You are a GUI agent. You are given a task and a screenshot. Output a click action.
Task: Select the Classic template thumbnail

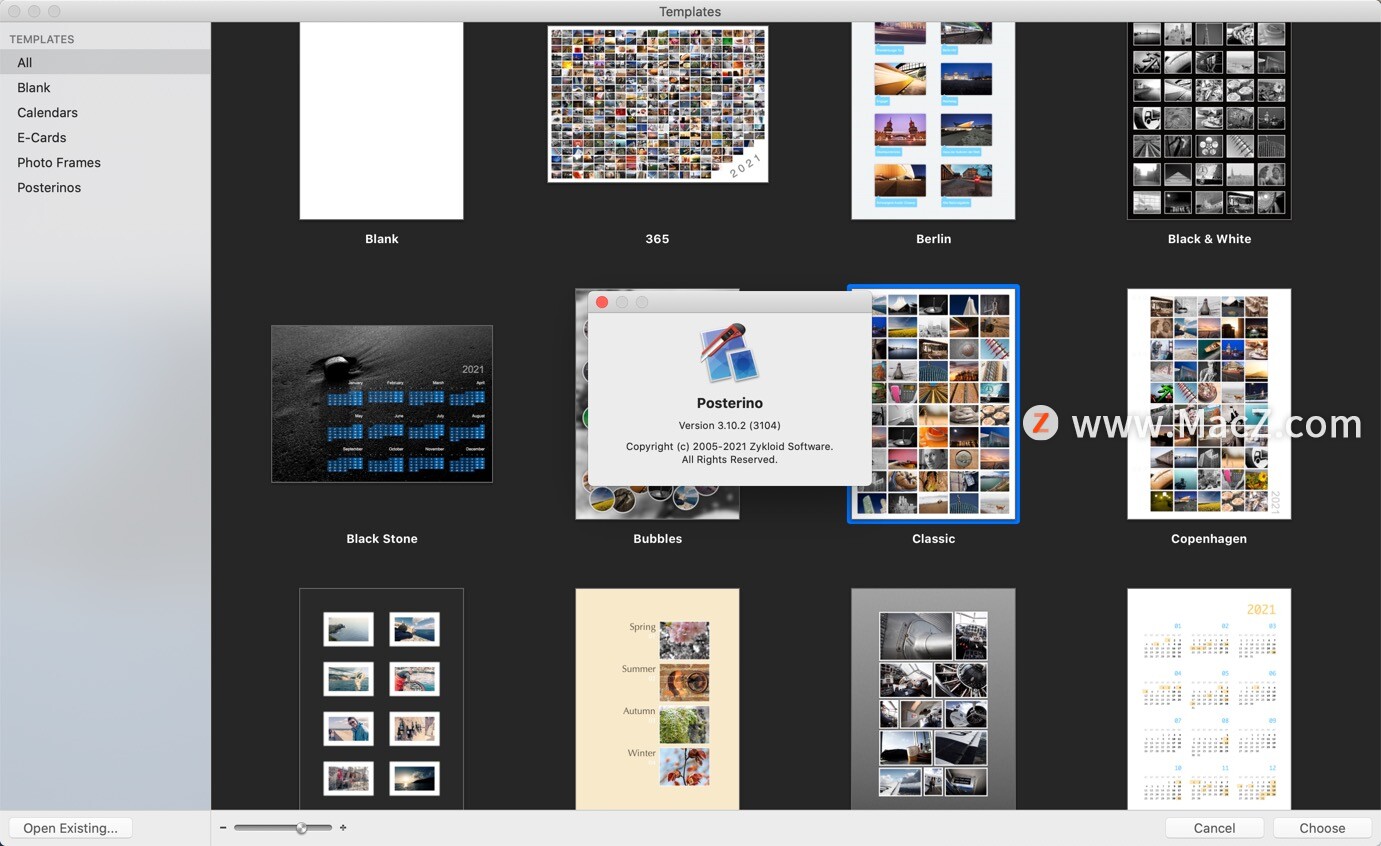point(933,404)
